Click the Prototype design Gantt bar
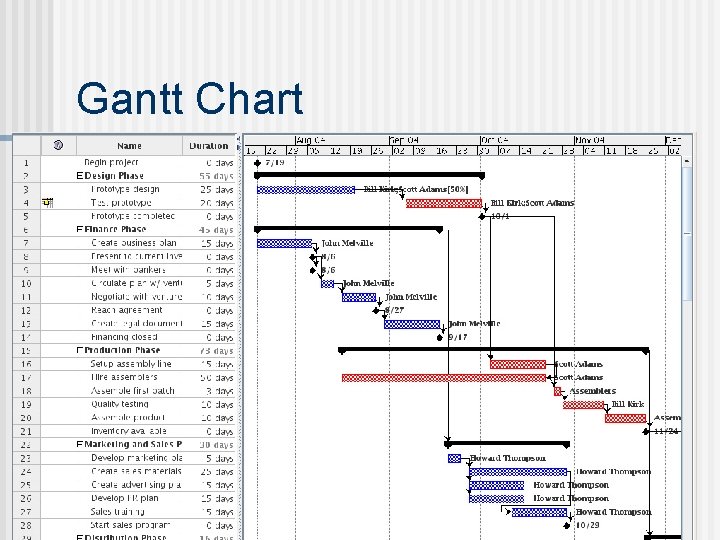This screenshot has width=720, height=540. coord(306,190)
